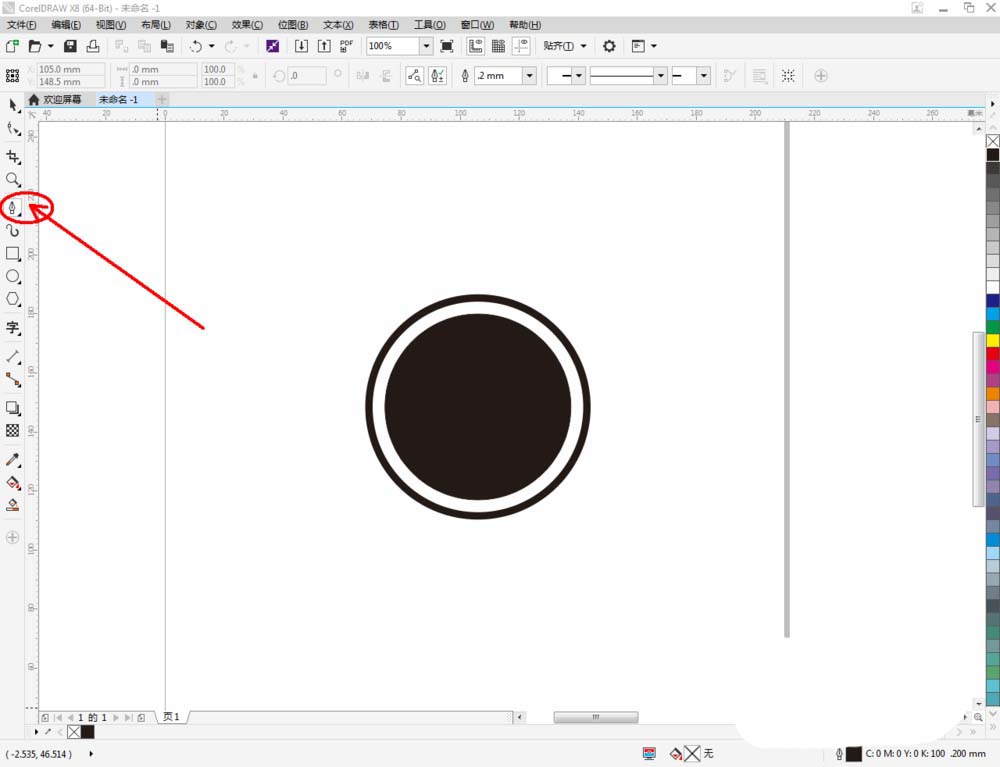Select the Crop tool
1000x767 pixels.
click(13, 156)
